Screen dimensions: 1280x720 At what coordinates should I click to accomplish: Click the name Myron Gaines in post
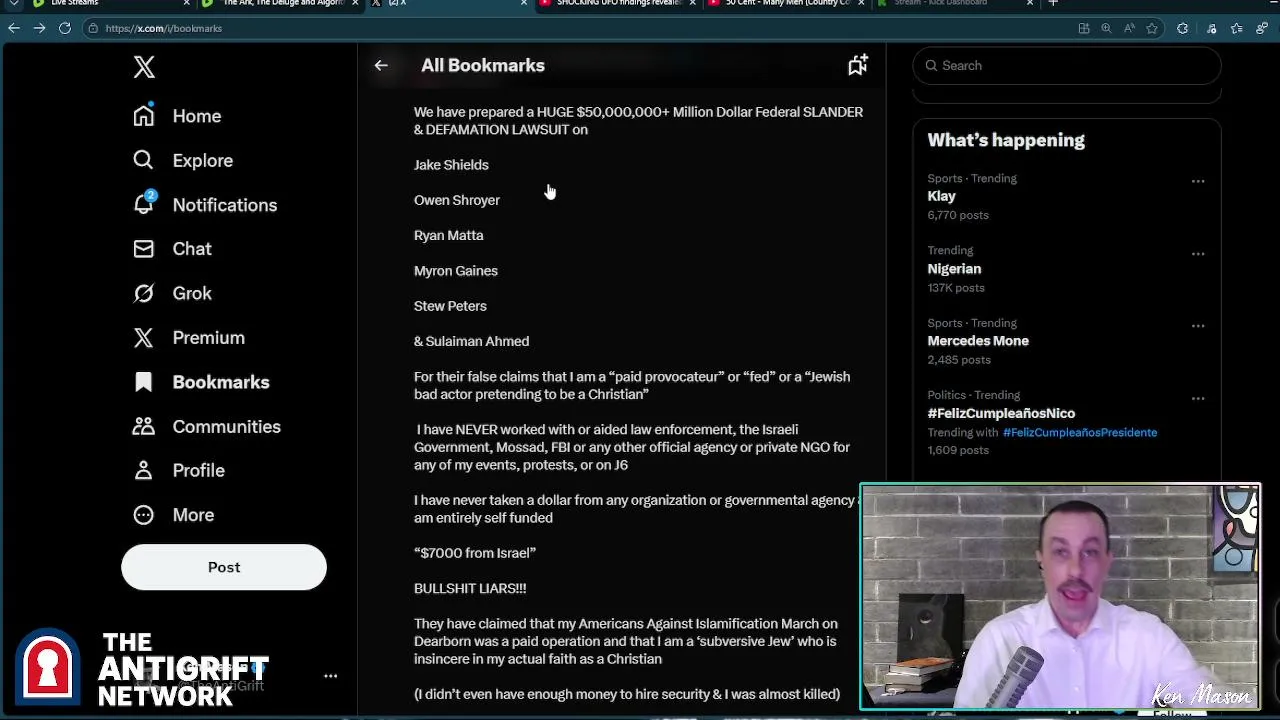click(456, 271)
